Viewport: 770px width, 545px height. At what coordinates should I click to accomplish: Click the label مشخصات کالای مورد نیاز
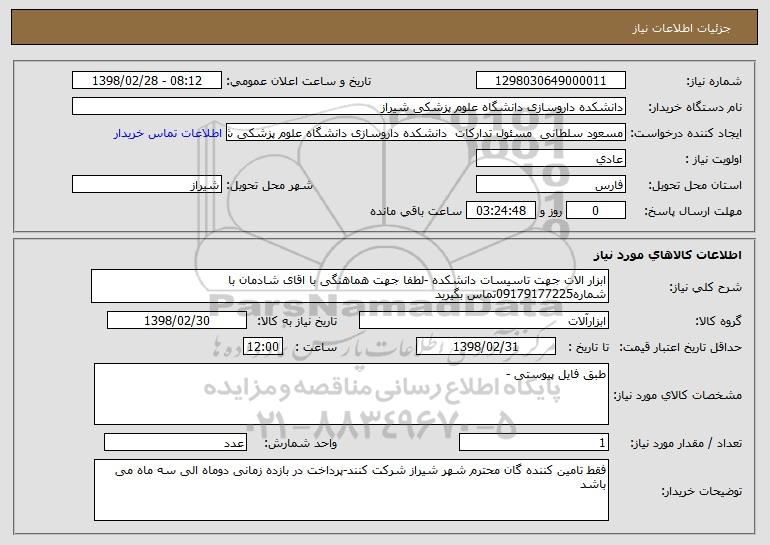(678, 395)
